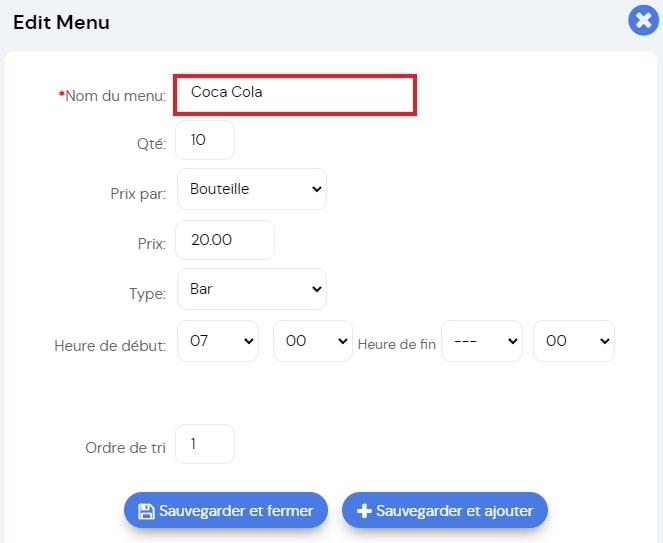Click the Heure de début label
Image resolution: width=663 pixels, height=543 pixels.
pyautogui.click(x=110, y=346)
